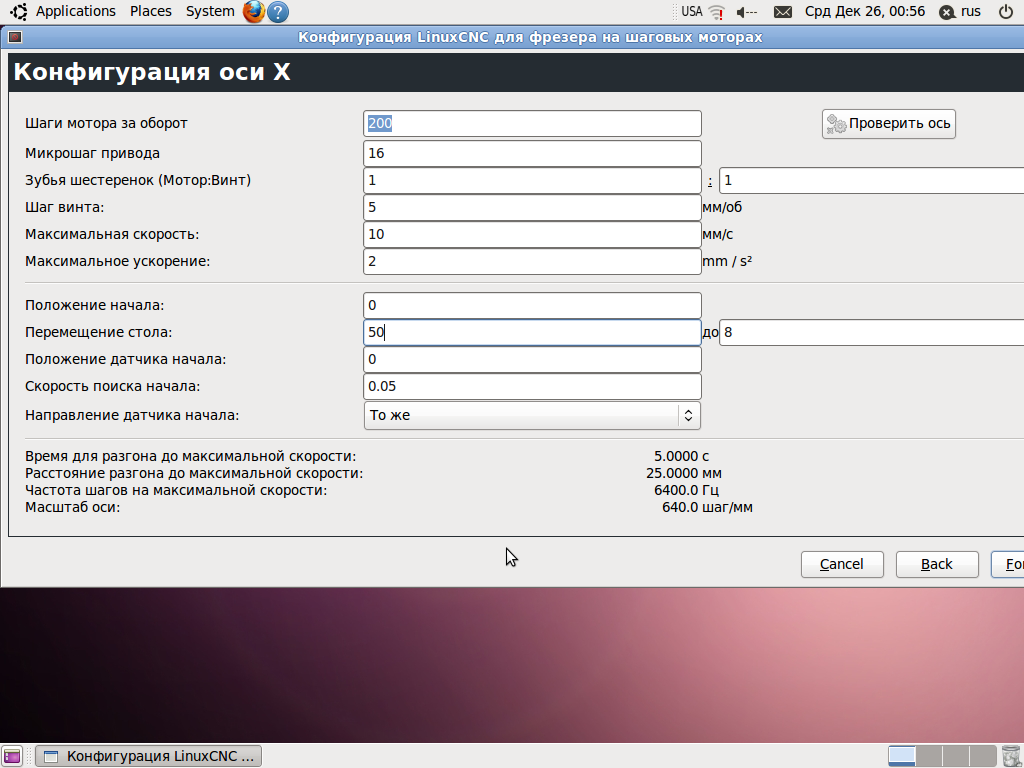The width and height of the screenshot is (1024, 768).
Task: Click the table travel end field containing 8
Action: pyautogui.click(x=871, y=332)
